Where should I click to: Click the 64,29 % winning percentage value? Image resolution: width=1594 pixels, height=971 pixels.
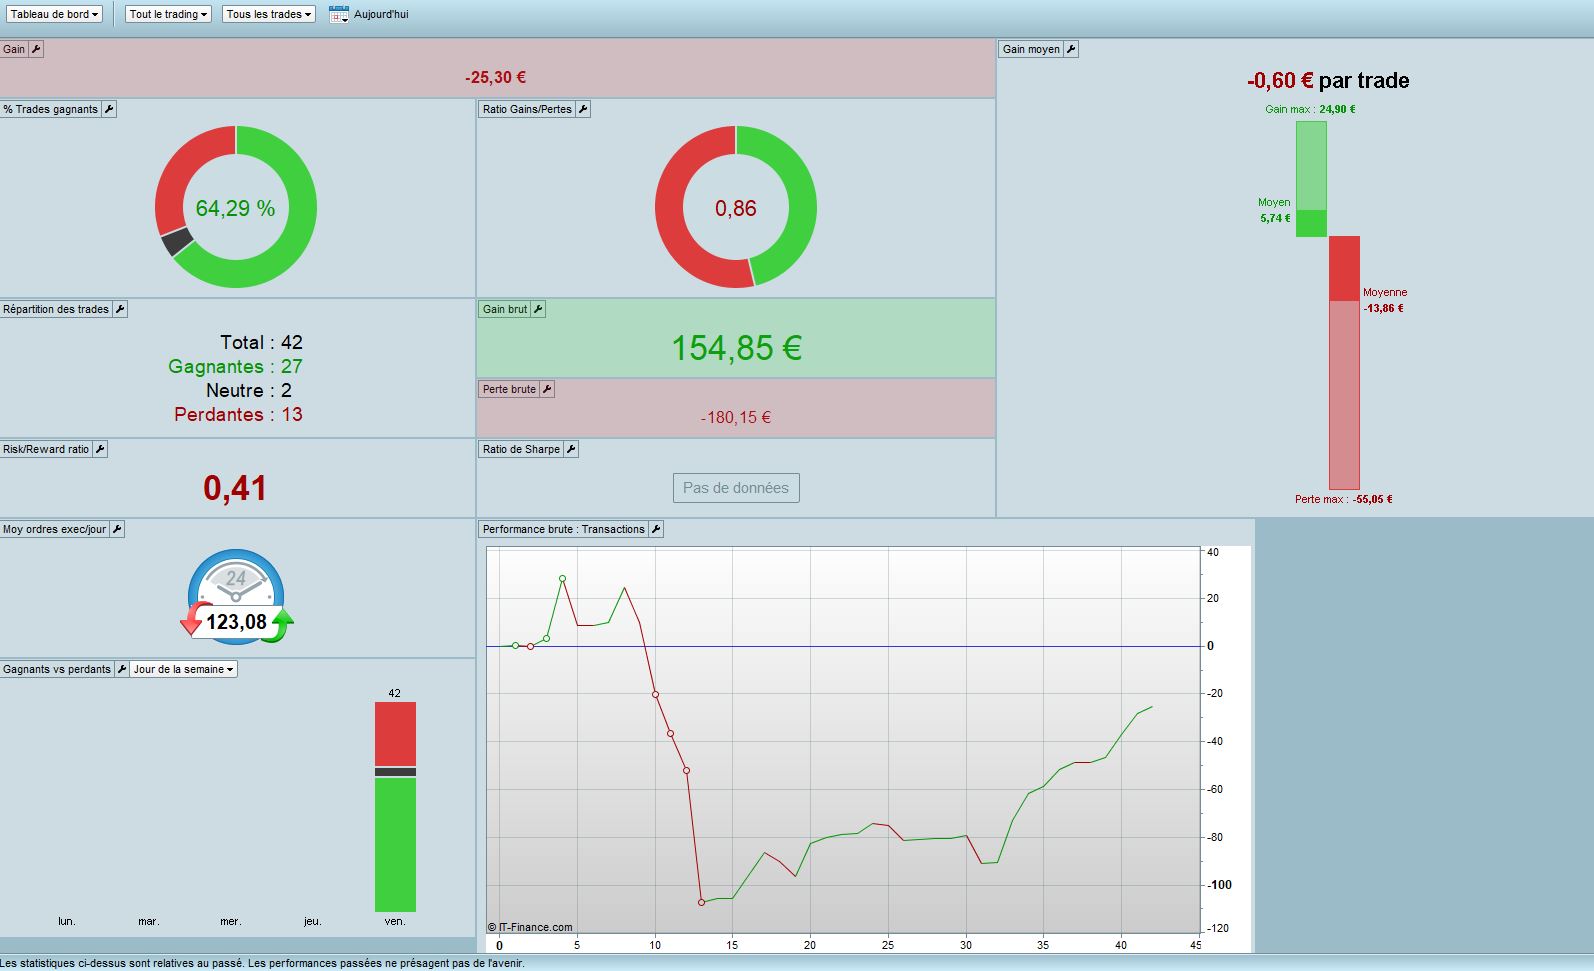click(235, 208)
